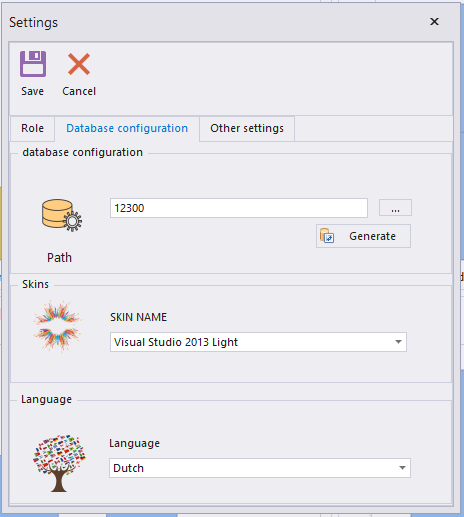Click the red Cancel X icon

coord(79,64)
